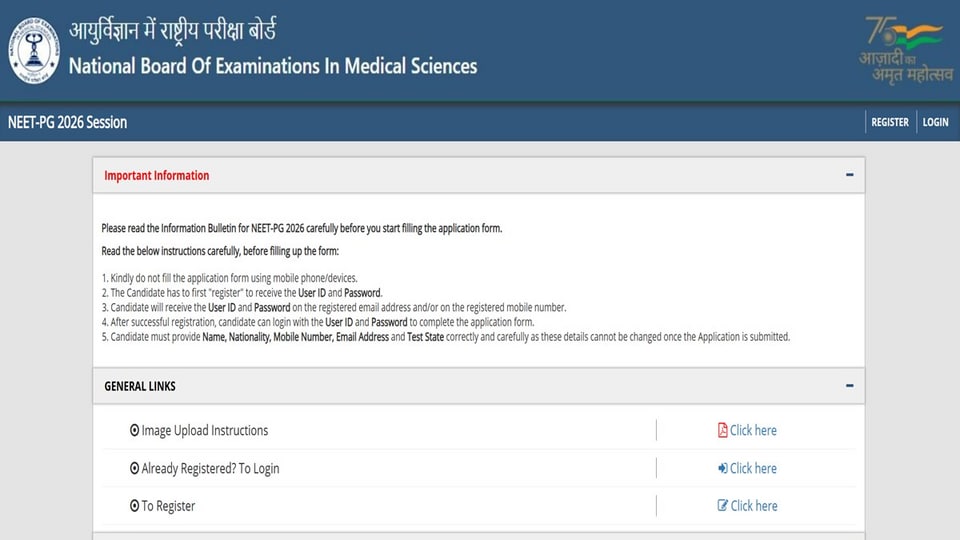Click the Important Information panel heading
960x540 pixels.
click(157, 176)
